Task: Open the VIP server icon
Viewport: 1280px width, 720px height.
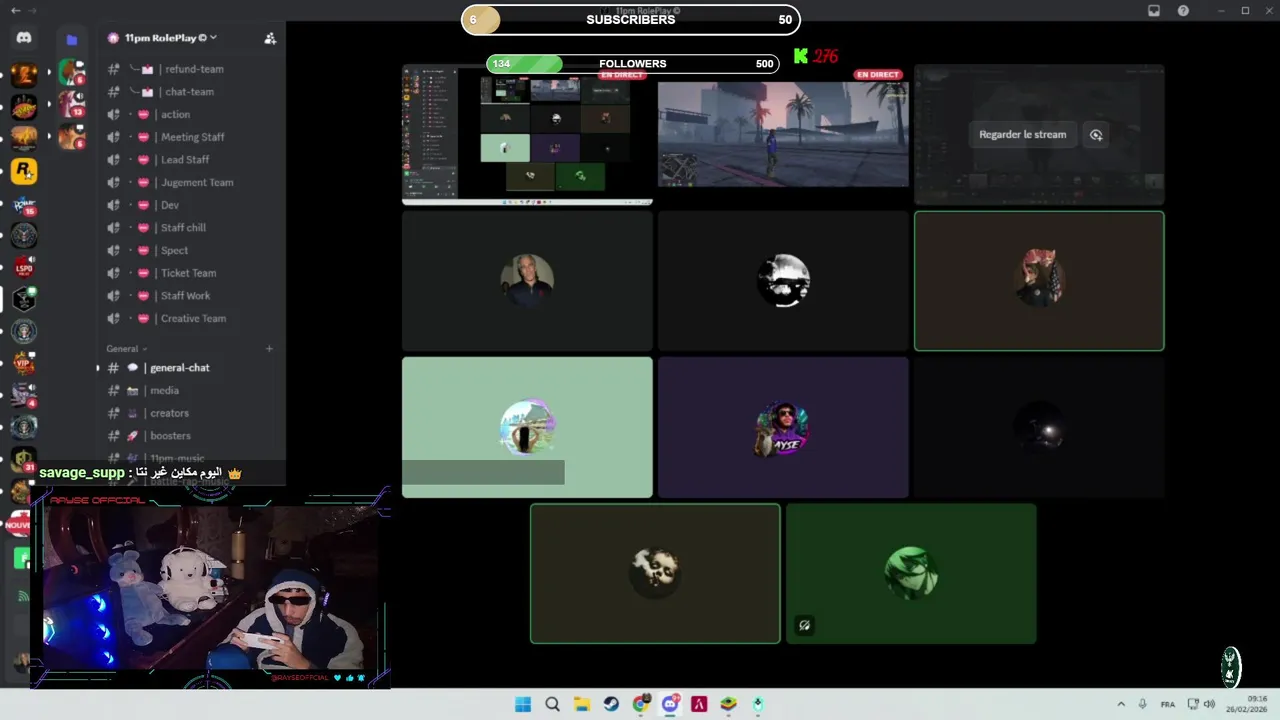Action: click(24, 363)
